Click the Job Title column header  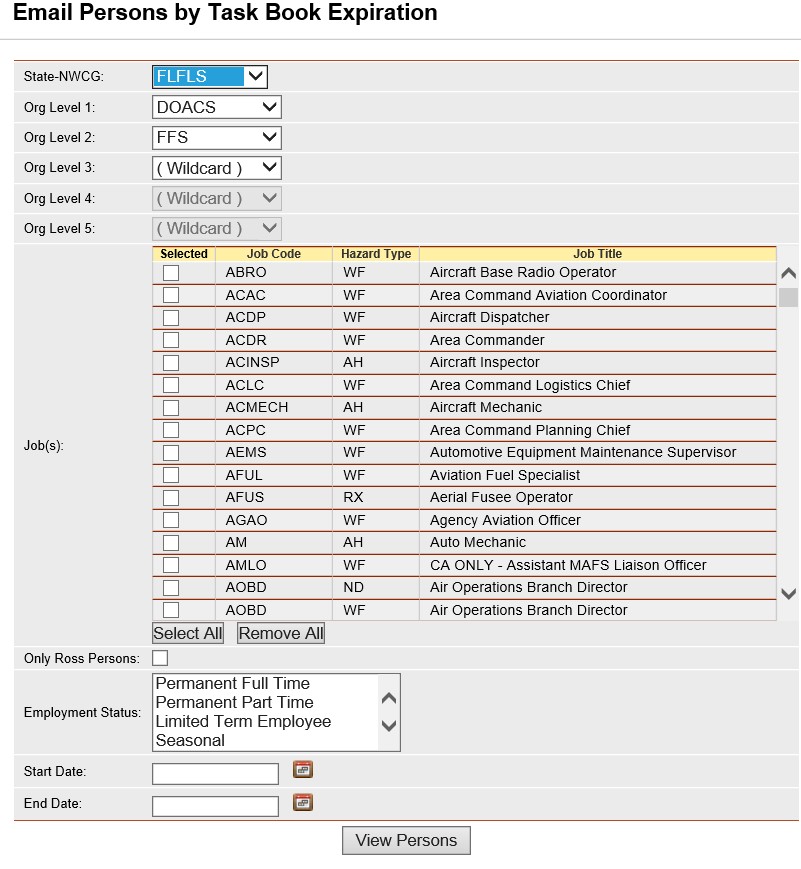click(x=598, y=254)
